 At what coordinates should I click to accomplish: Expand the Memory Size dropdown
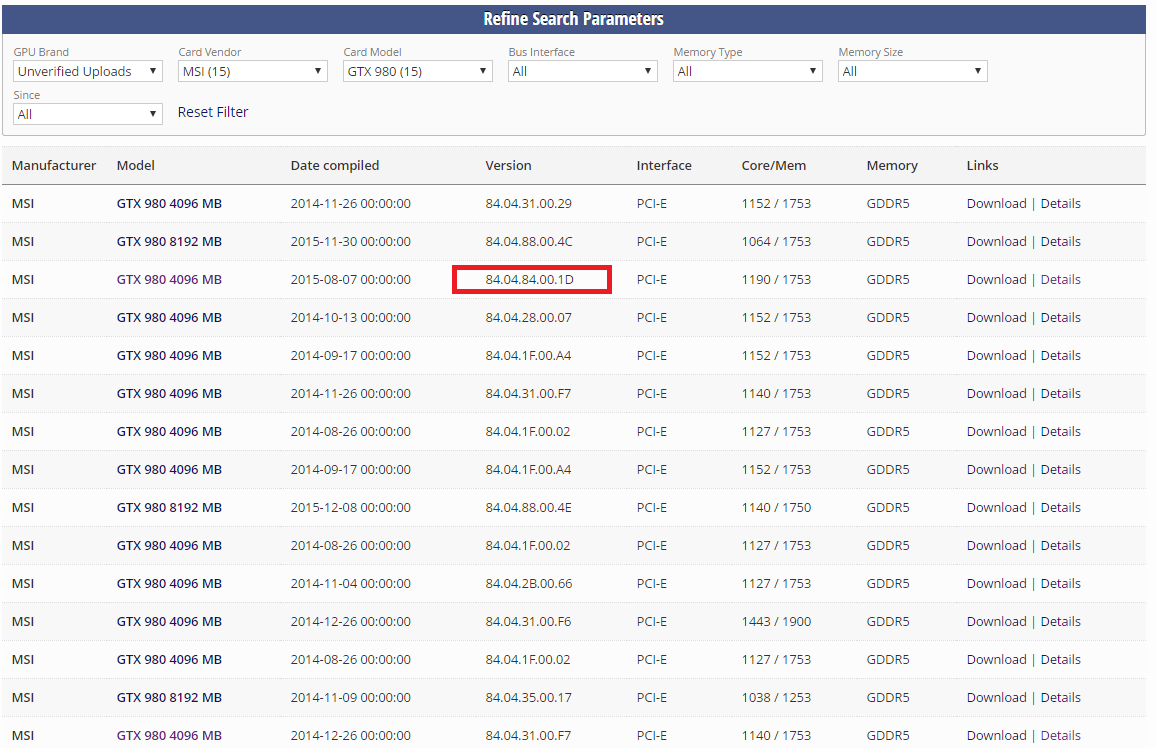913,72
